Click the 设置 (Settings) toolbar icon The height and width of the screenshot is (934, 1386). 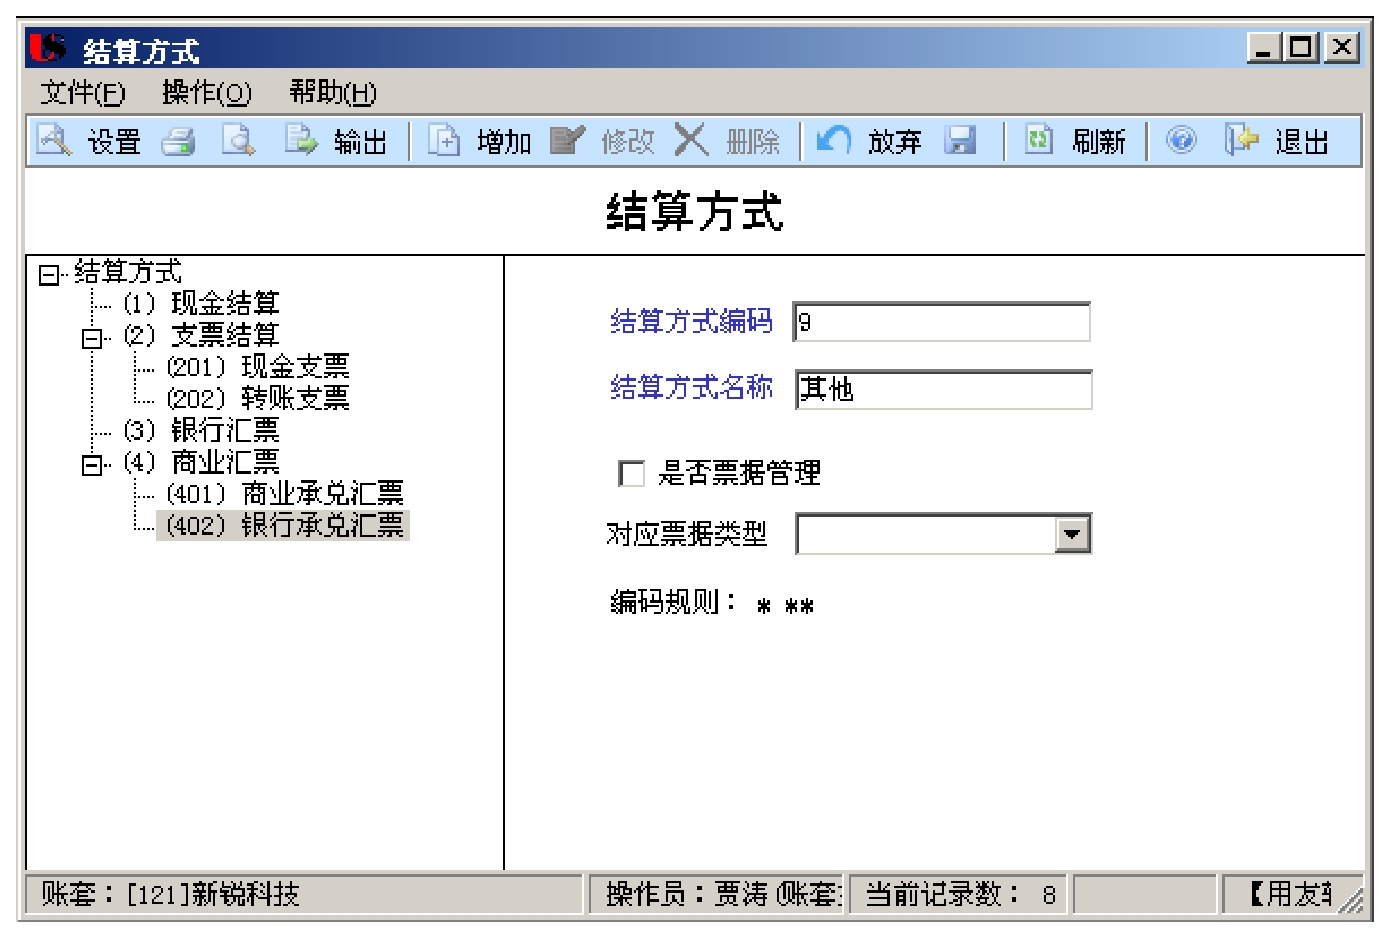pyautogui.click(x=54, y=141)
